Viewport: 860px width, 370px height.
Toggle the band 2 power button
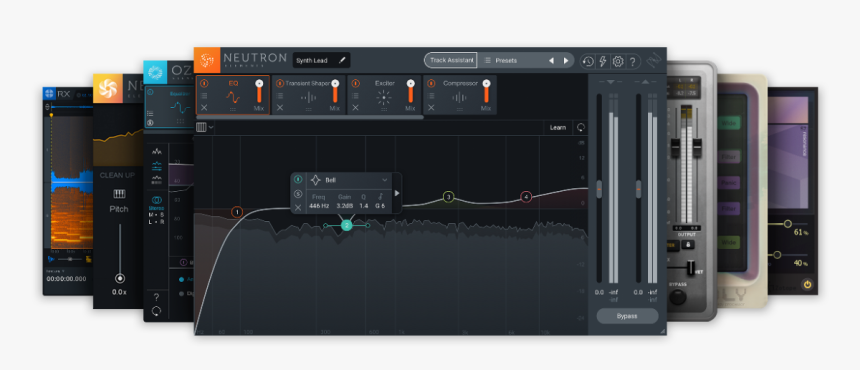pyautogui.click(x=298, y=179)
